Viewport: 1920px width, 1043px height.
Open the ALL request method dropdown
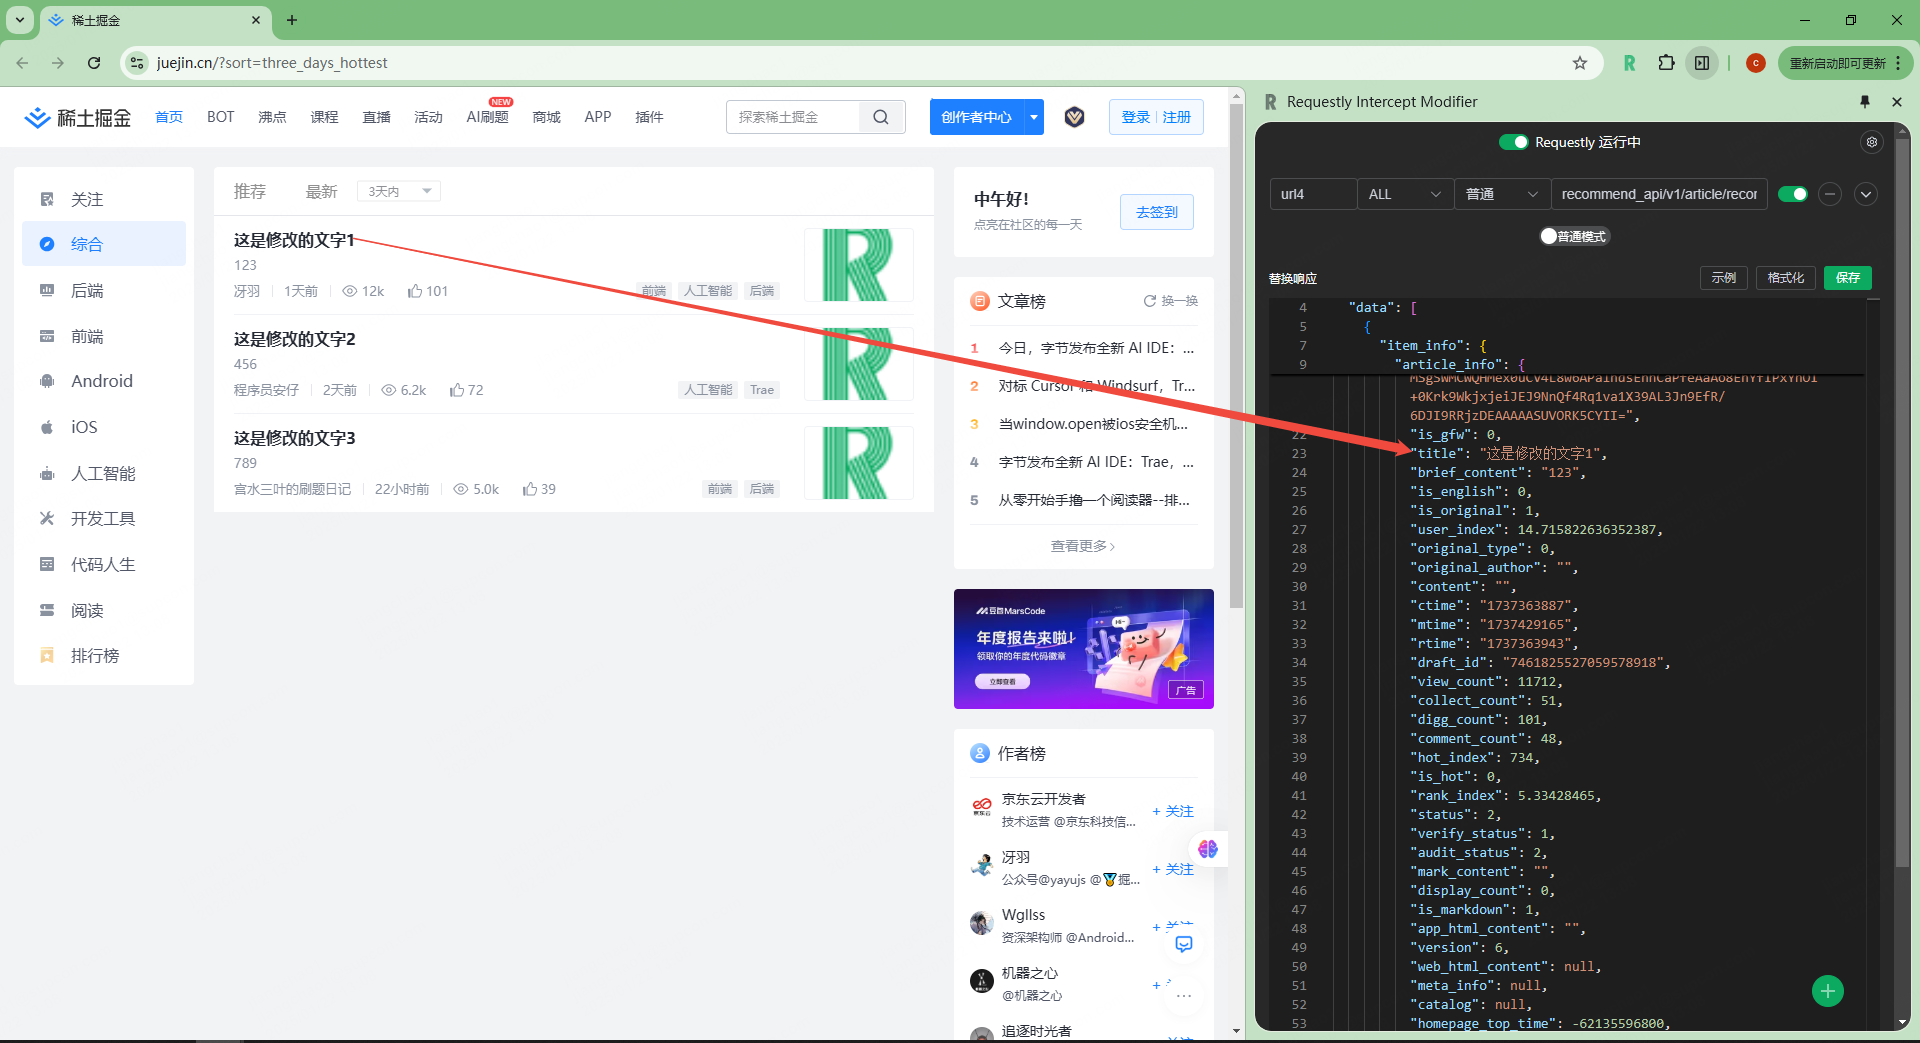[1404, 194]
